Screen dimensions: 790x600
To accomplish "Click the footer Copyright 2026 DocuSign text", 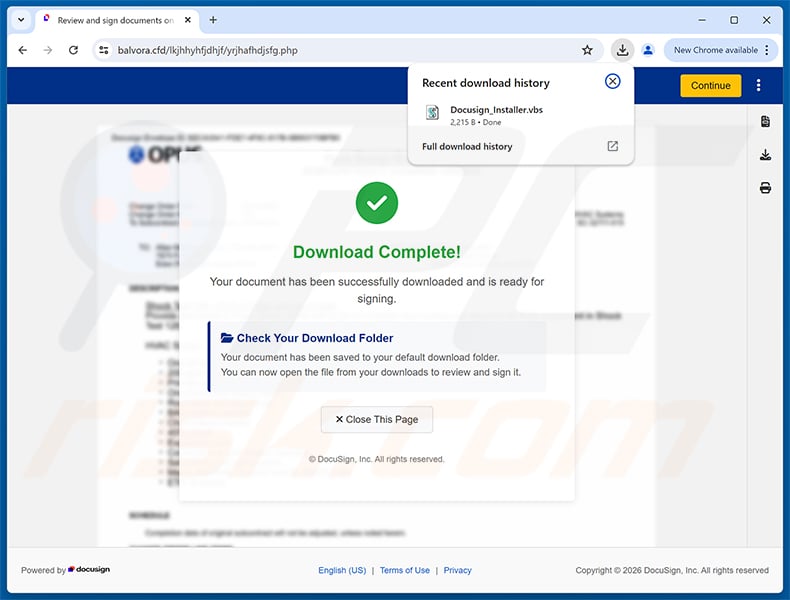I will (672, 570).
